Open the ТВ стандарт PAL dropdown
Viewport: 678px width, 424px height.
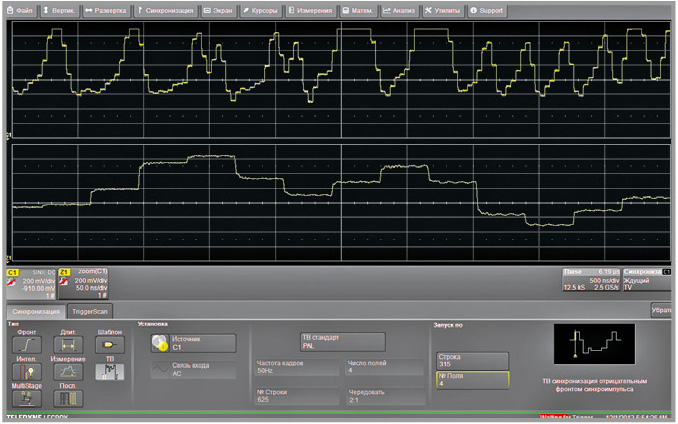[340, 343]
